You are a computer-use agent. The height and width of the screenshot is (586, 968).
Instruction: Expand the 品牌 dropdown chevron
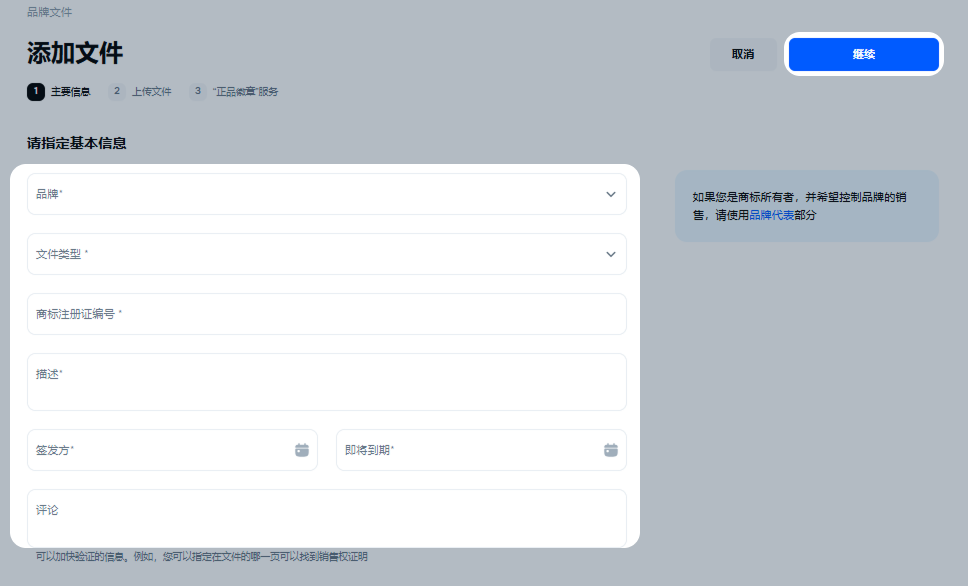point(611,195)
